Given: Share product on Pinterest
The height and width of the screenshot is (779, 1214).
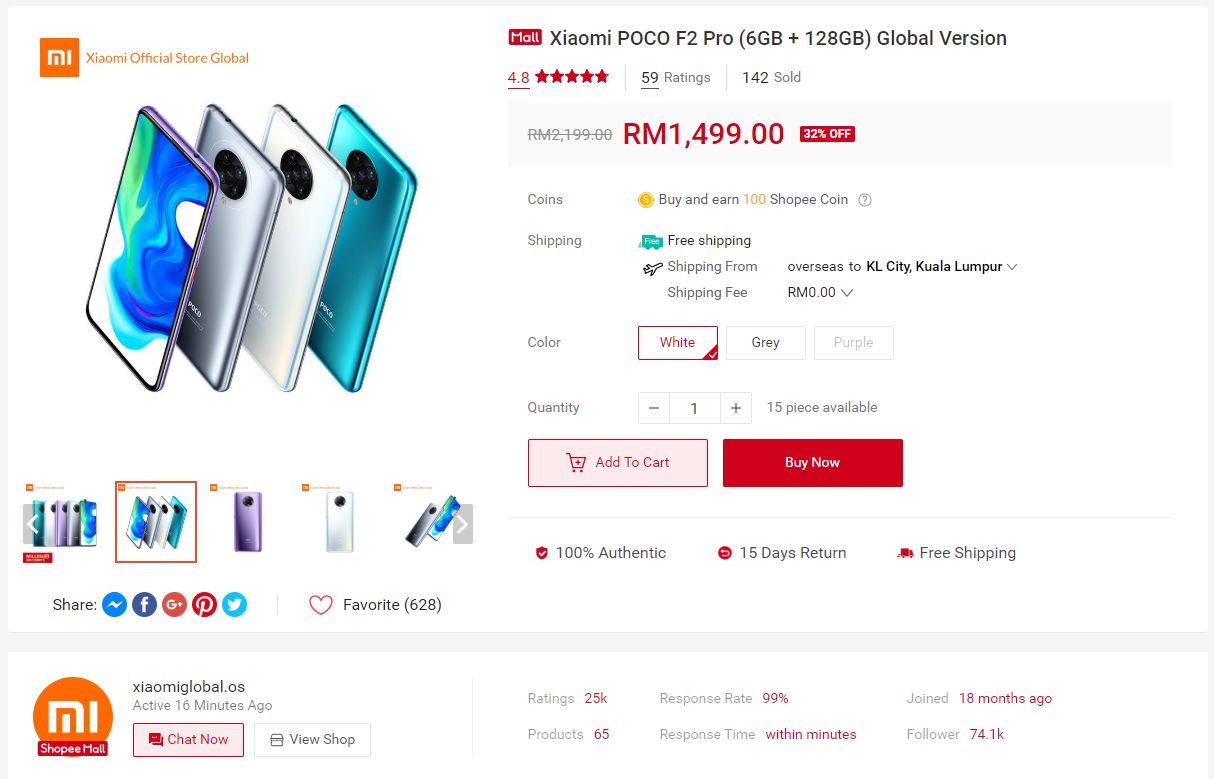Looking at the screenshot, I should click(x=205, y=605).
